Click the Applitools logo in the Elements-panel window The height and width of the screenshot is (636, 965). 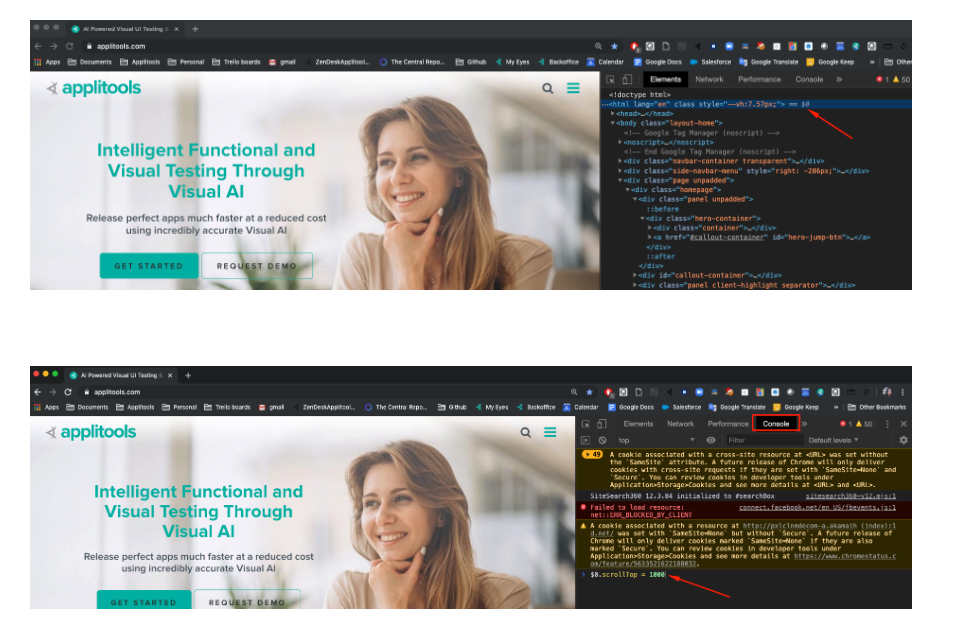pos(94,88)
